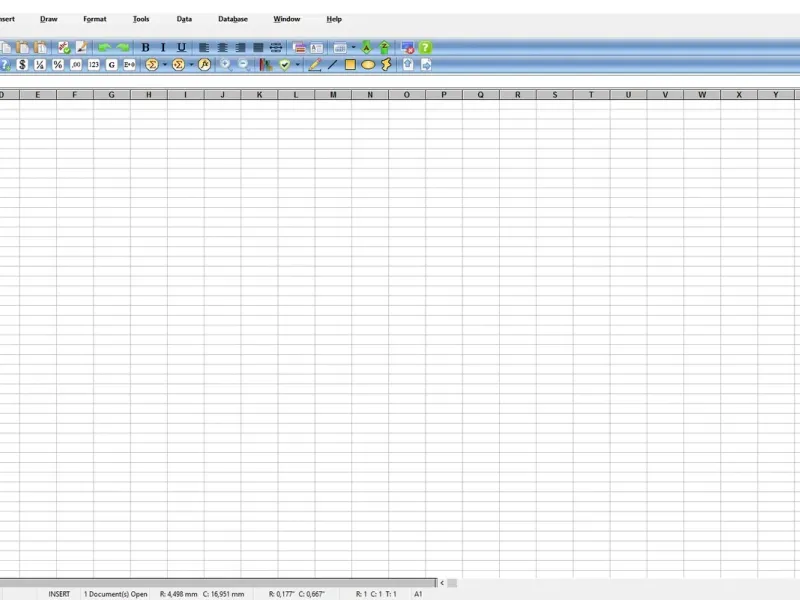Click the Redo green arrow
Screen dimensions: 800x600
[123, 47]
